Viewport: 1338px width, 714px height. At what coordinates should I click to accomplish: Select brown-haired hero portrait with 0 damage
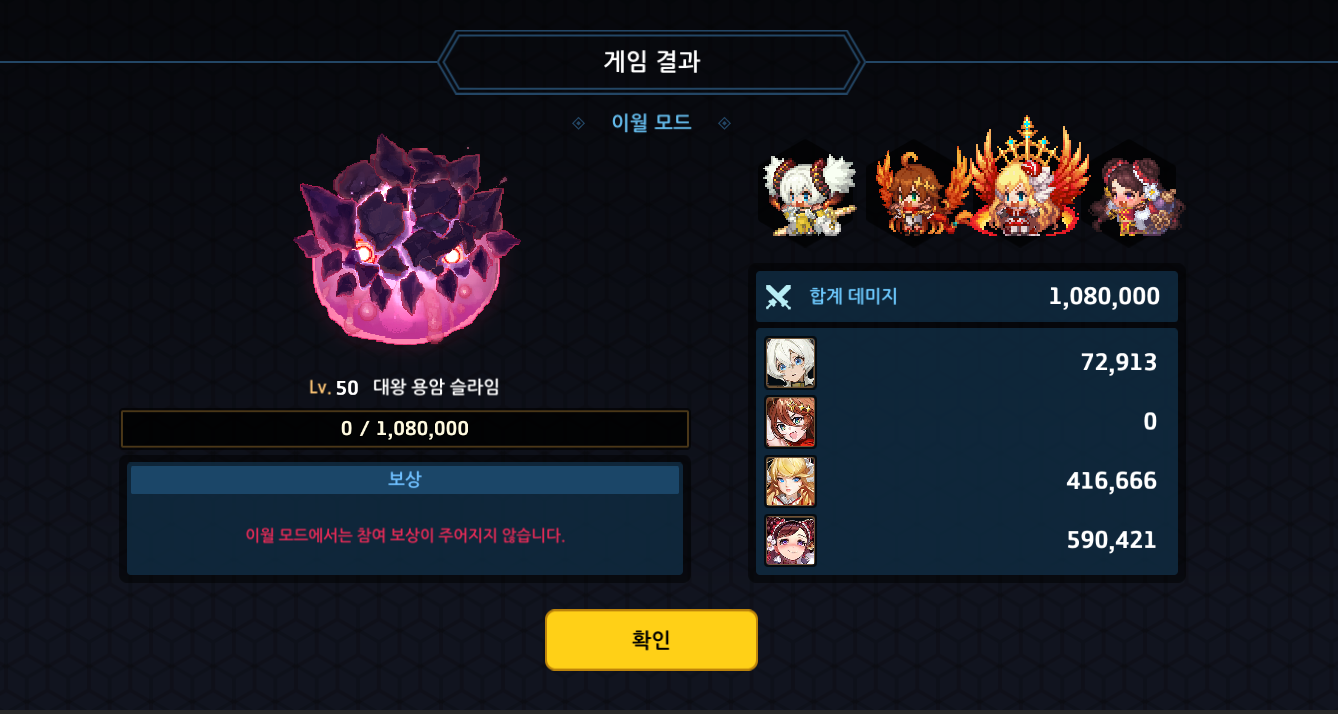click(790, 422)
